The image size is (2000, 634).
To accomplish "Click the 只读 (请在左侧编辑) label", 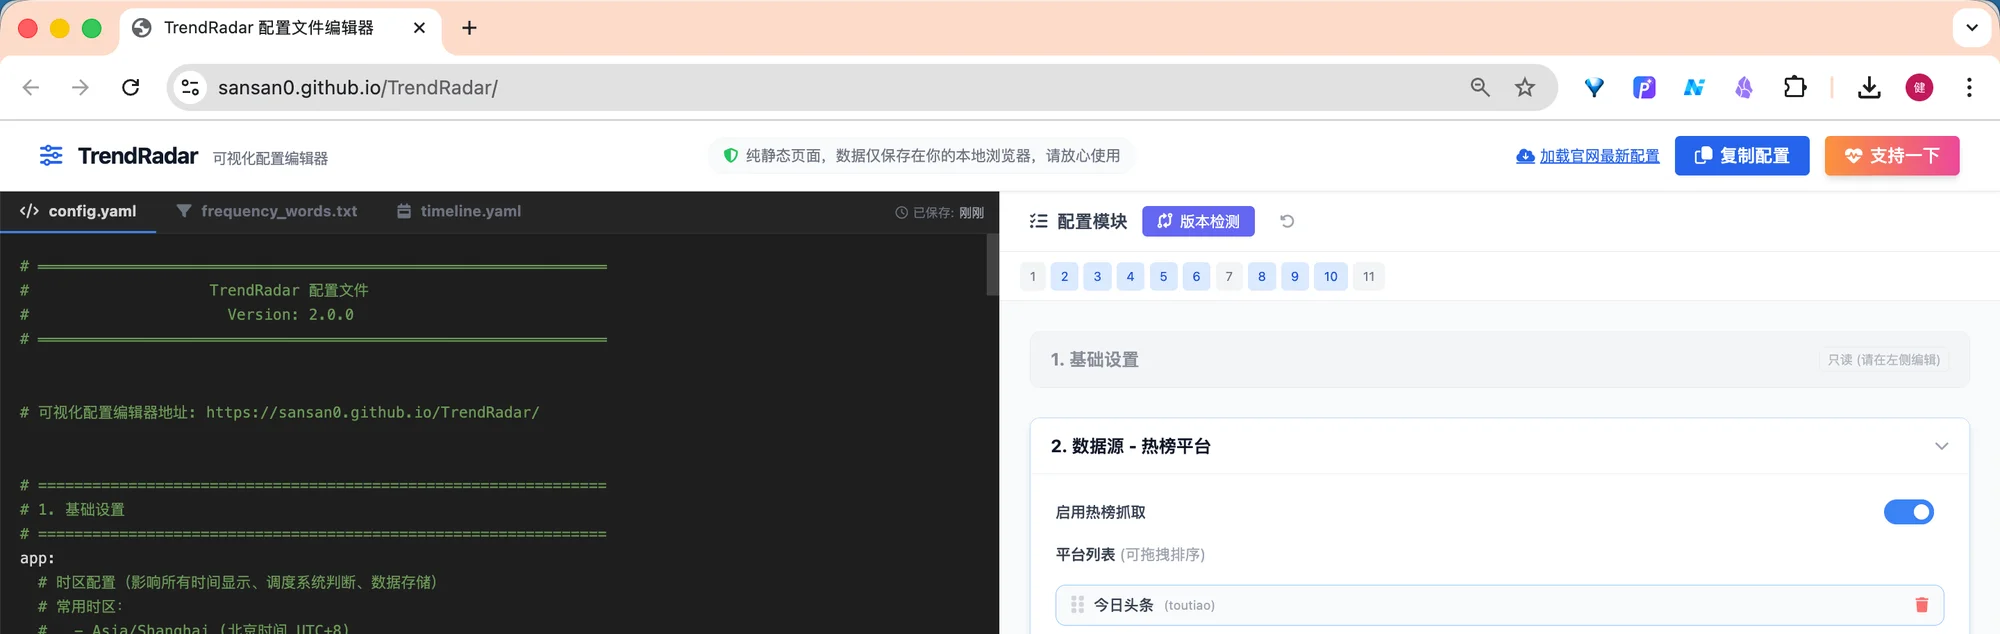I will point(1884,360).
